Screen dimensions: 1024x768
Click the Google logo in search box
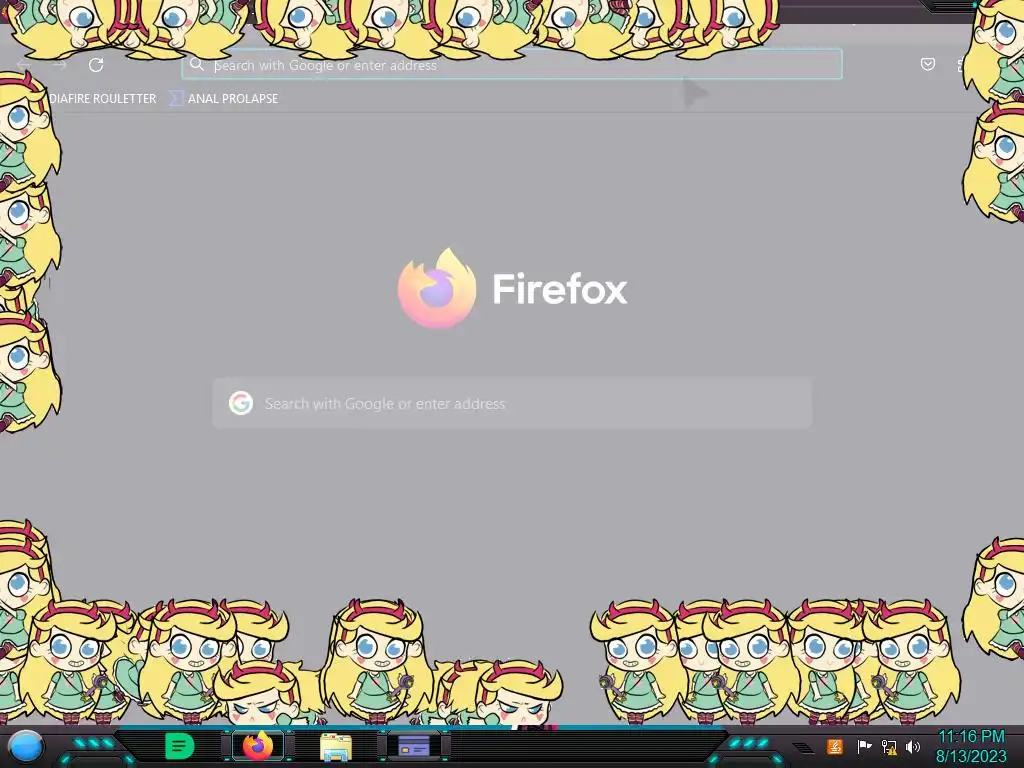click(x=240, y=403)
